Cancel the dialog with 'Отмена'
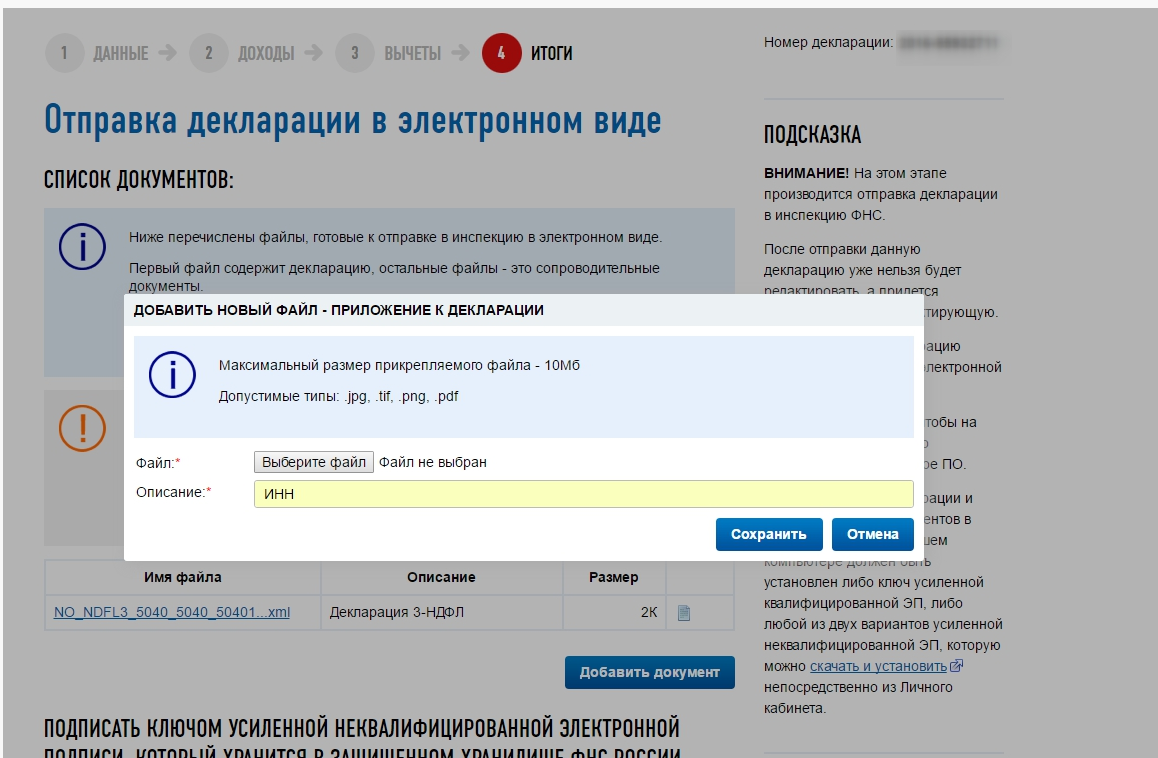This screenshot has width=1158, height=758. (x=872, y=534)
